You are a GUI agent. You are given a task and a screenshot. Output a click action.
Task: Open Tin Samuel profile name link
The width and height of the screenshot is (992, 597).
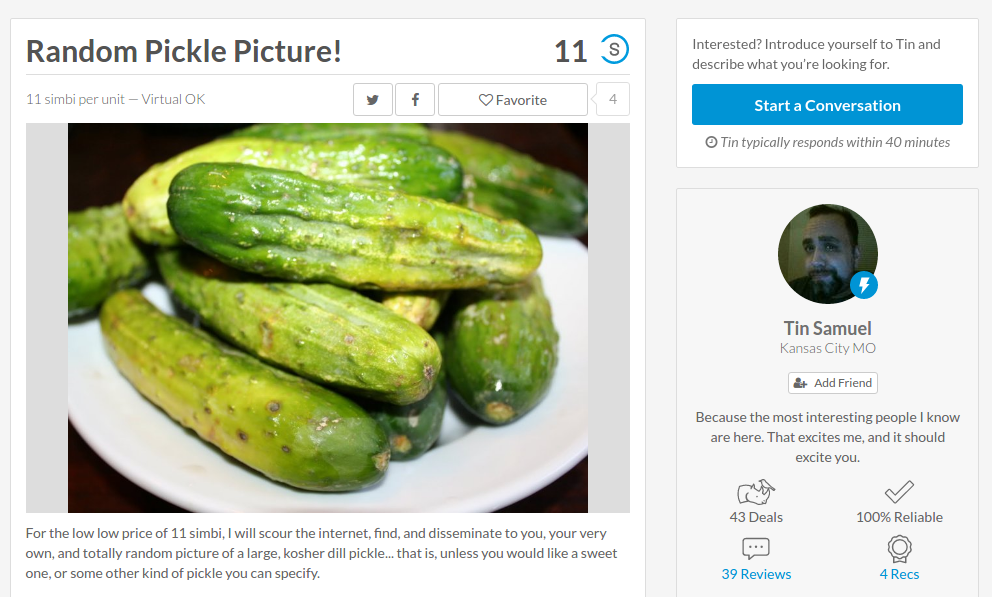pos(828,328)
